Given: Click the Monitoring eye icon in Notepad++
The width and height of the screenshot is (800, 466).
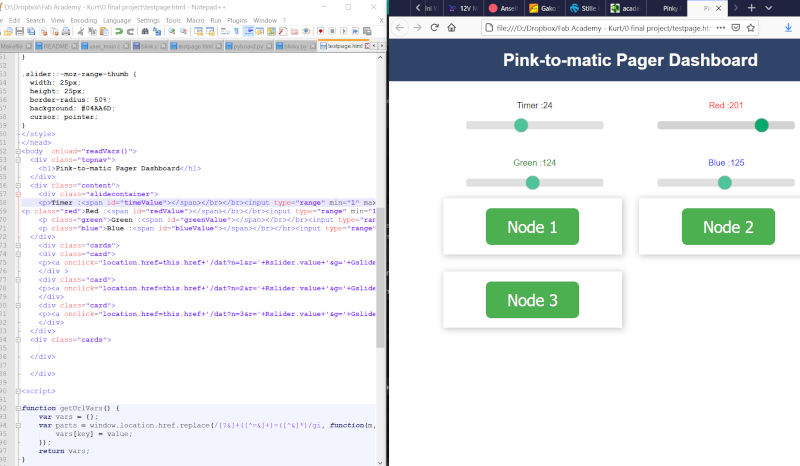Looking at the screenshot, I should (306, 31).
